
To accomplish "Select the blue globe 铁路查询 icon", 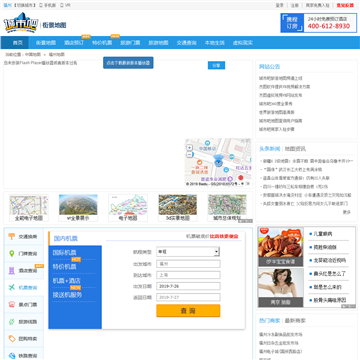I will tap(12, 355).
